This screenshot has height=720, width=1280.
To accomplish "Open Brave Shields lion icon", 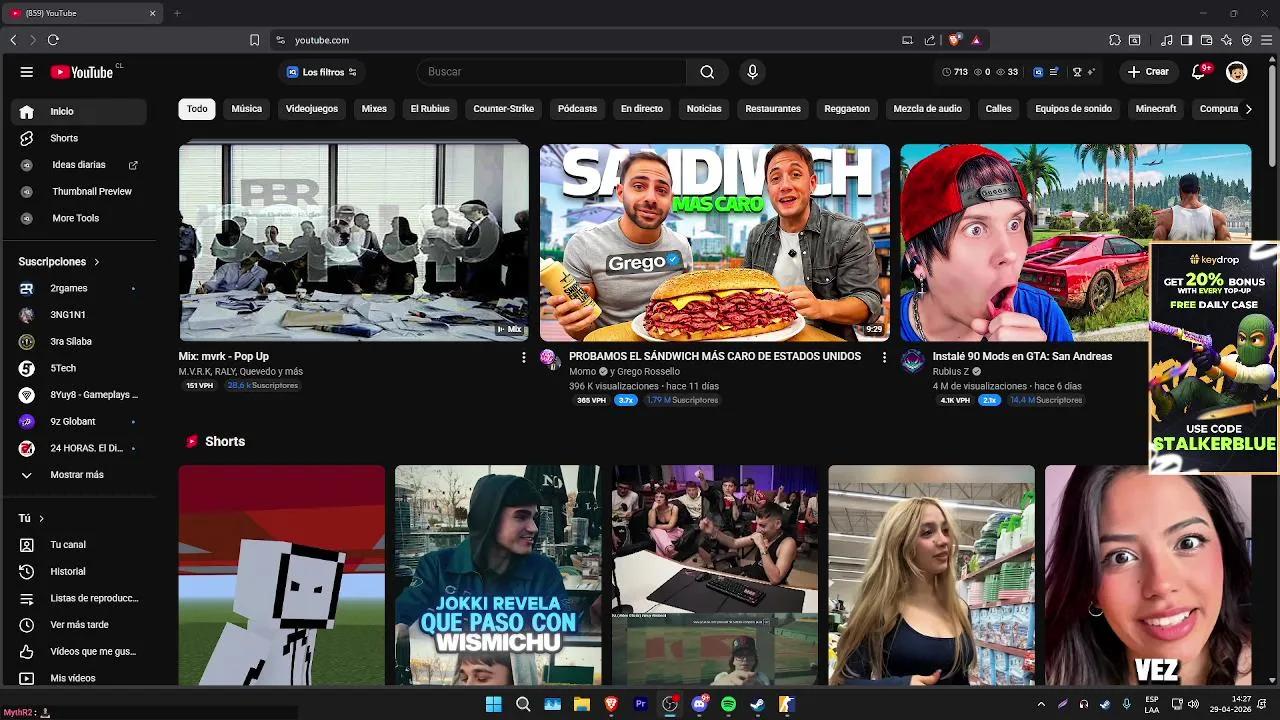I will click(x=954, y=40).
